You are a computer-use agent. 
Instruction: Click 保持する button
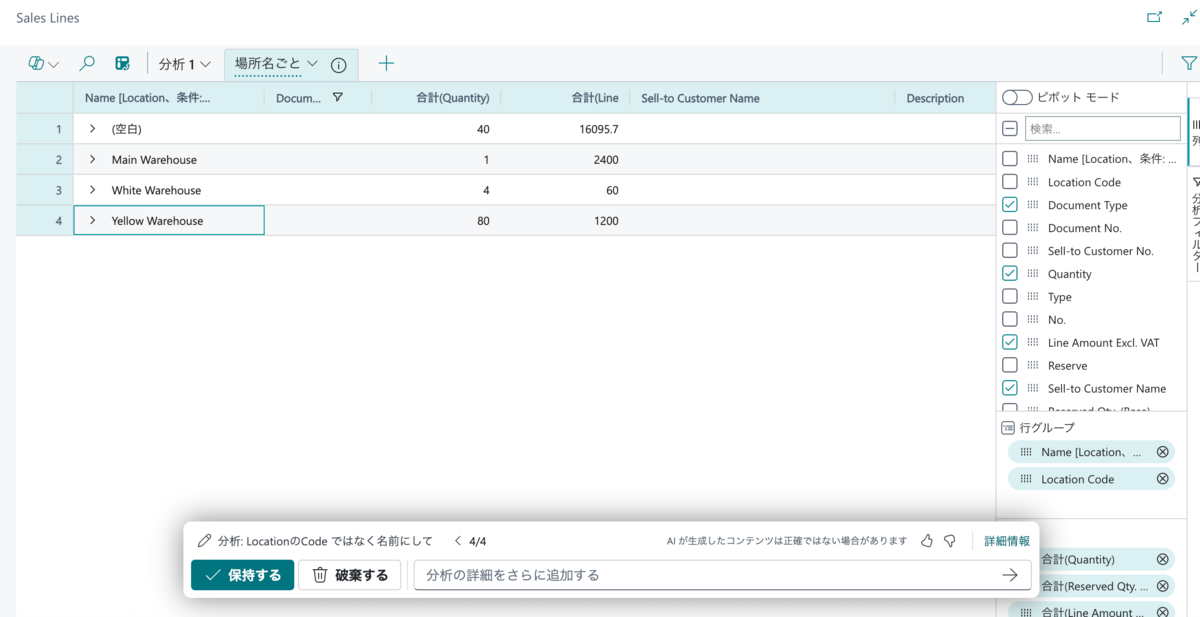243,575
